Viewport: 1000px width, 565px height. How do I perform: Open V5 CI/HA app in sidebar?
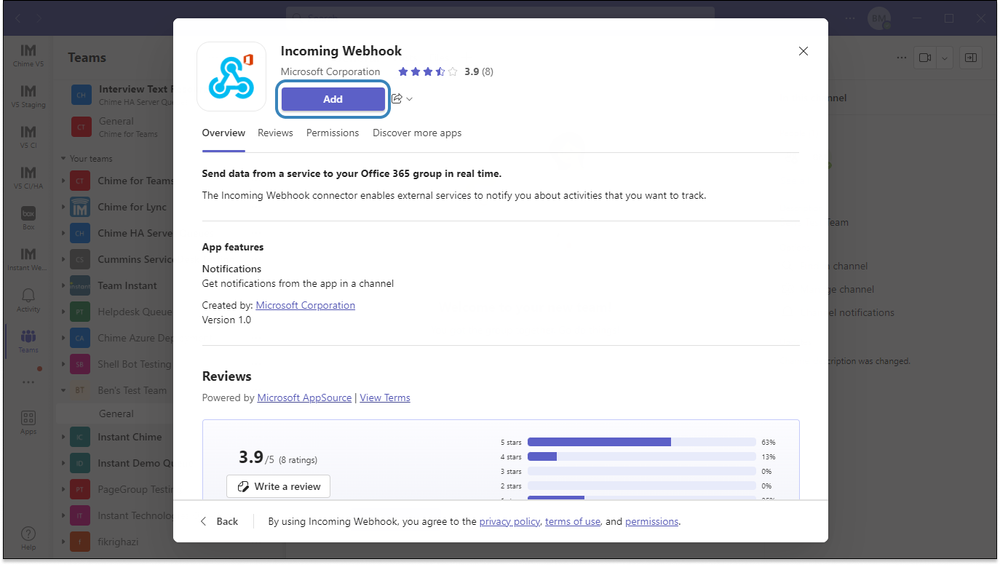[x=28, y=177]
